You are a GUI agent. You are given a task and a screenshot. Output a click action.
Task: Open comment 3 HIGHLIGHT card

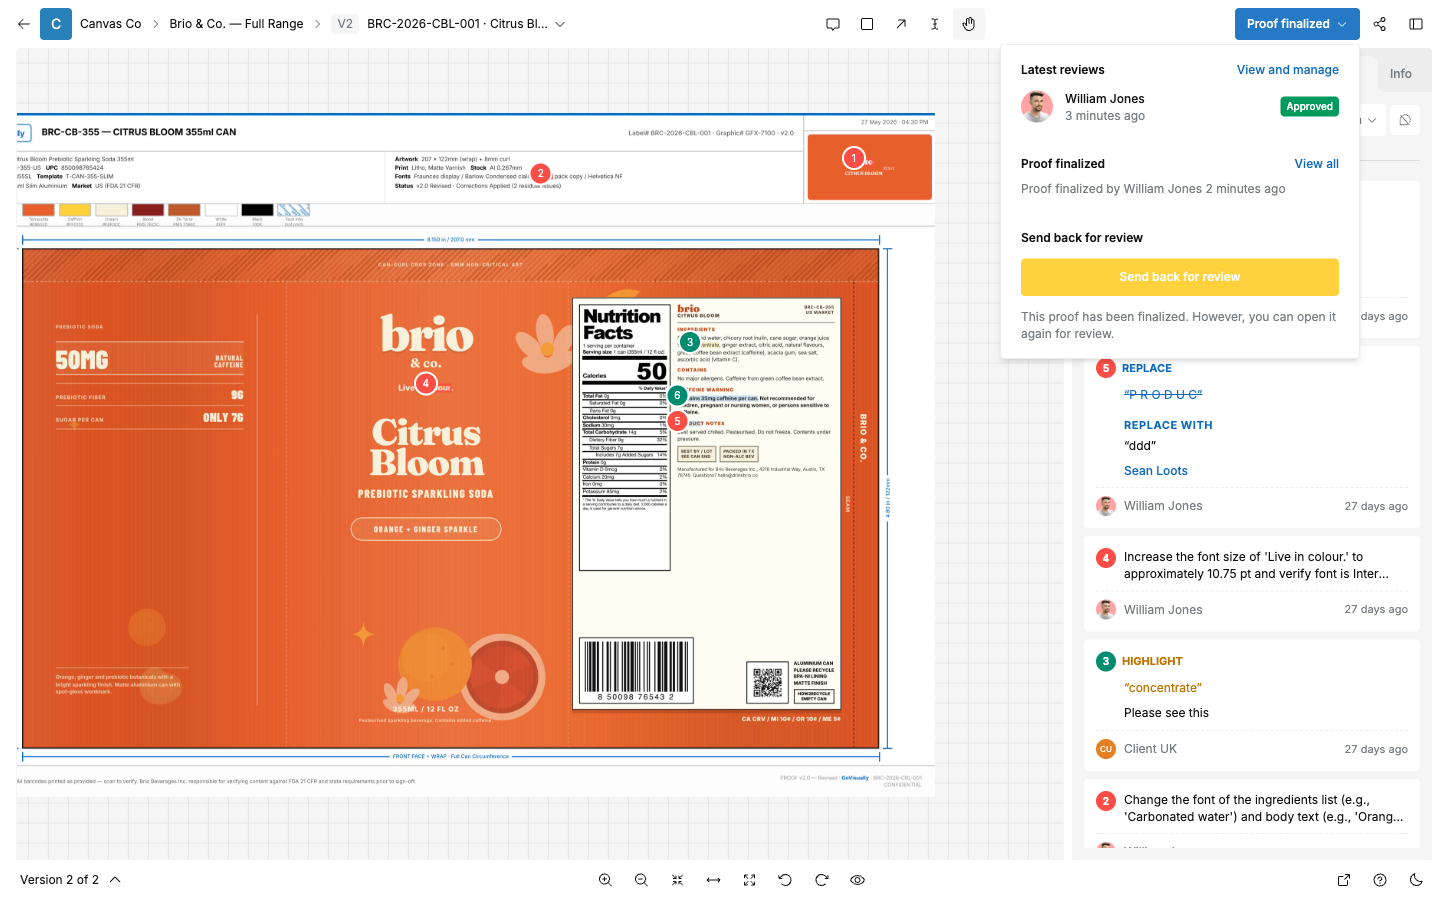click(x=1252, y=705)
